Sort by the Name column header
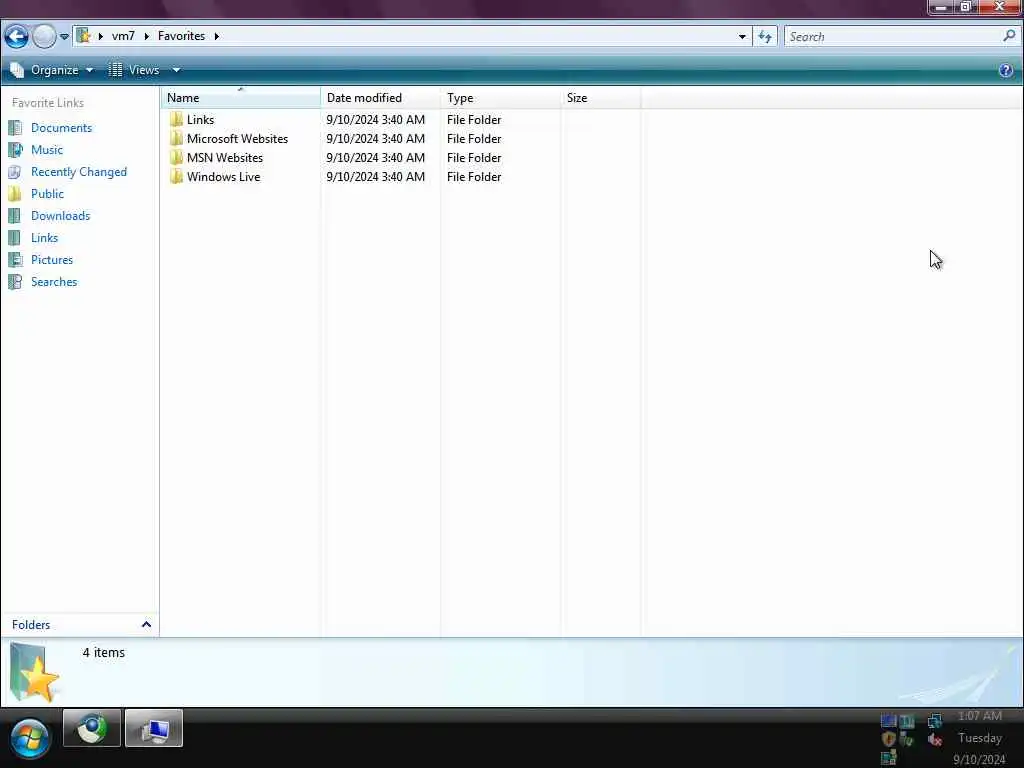1024x768 pixels. 240,98
